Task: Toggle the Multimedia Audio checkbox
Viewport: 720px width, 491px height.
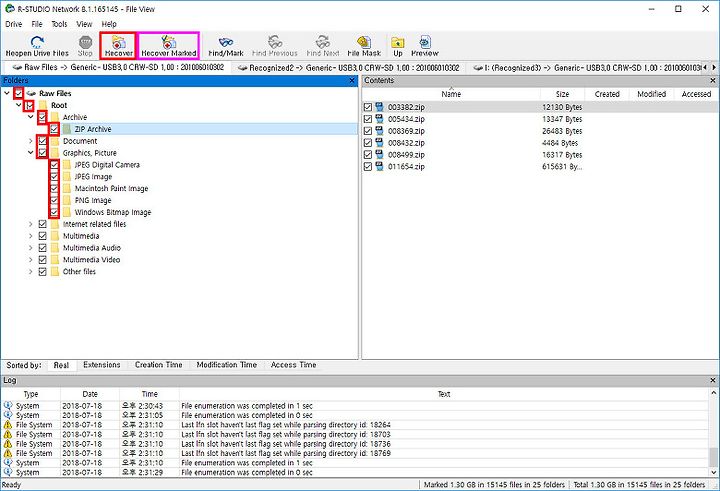Action: pyautogui.click(x=43, y=248)
